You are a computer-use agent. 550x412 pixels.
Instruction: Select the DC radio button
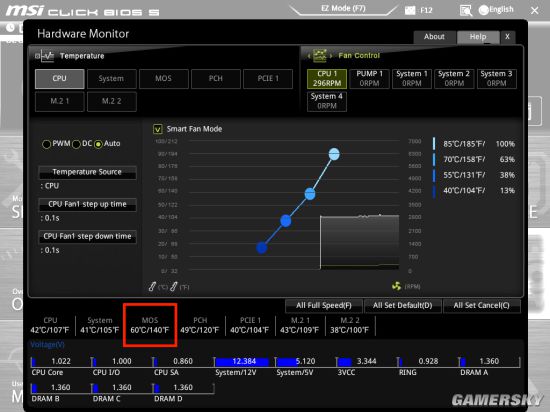pyautogui.click(x=76, y=144)
